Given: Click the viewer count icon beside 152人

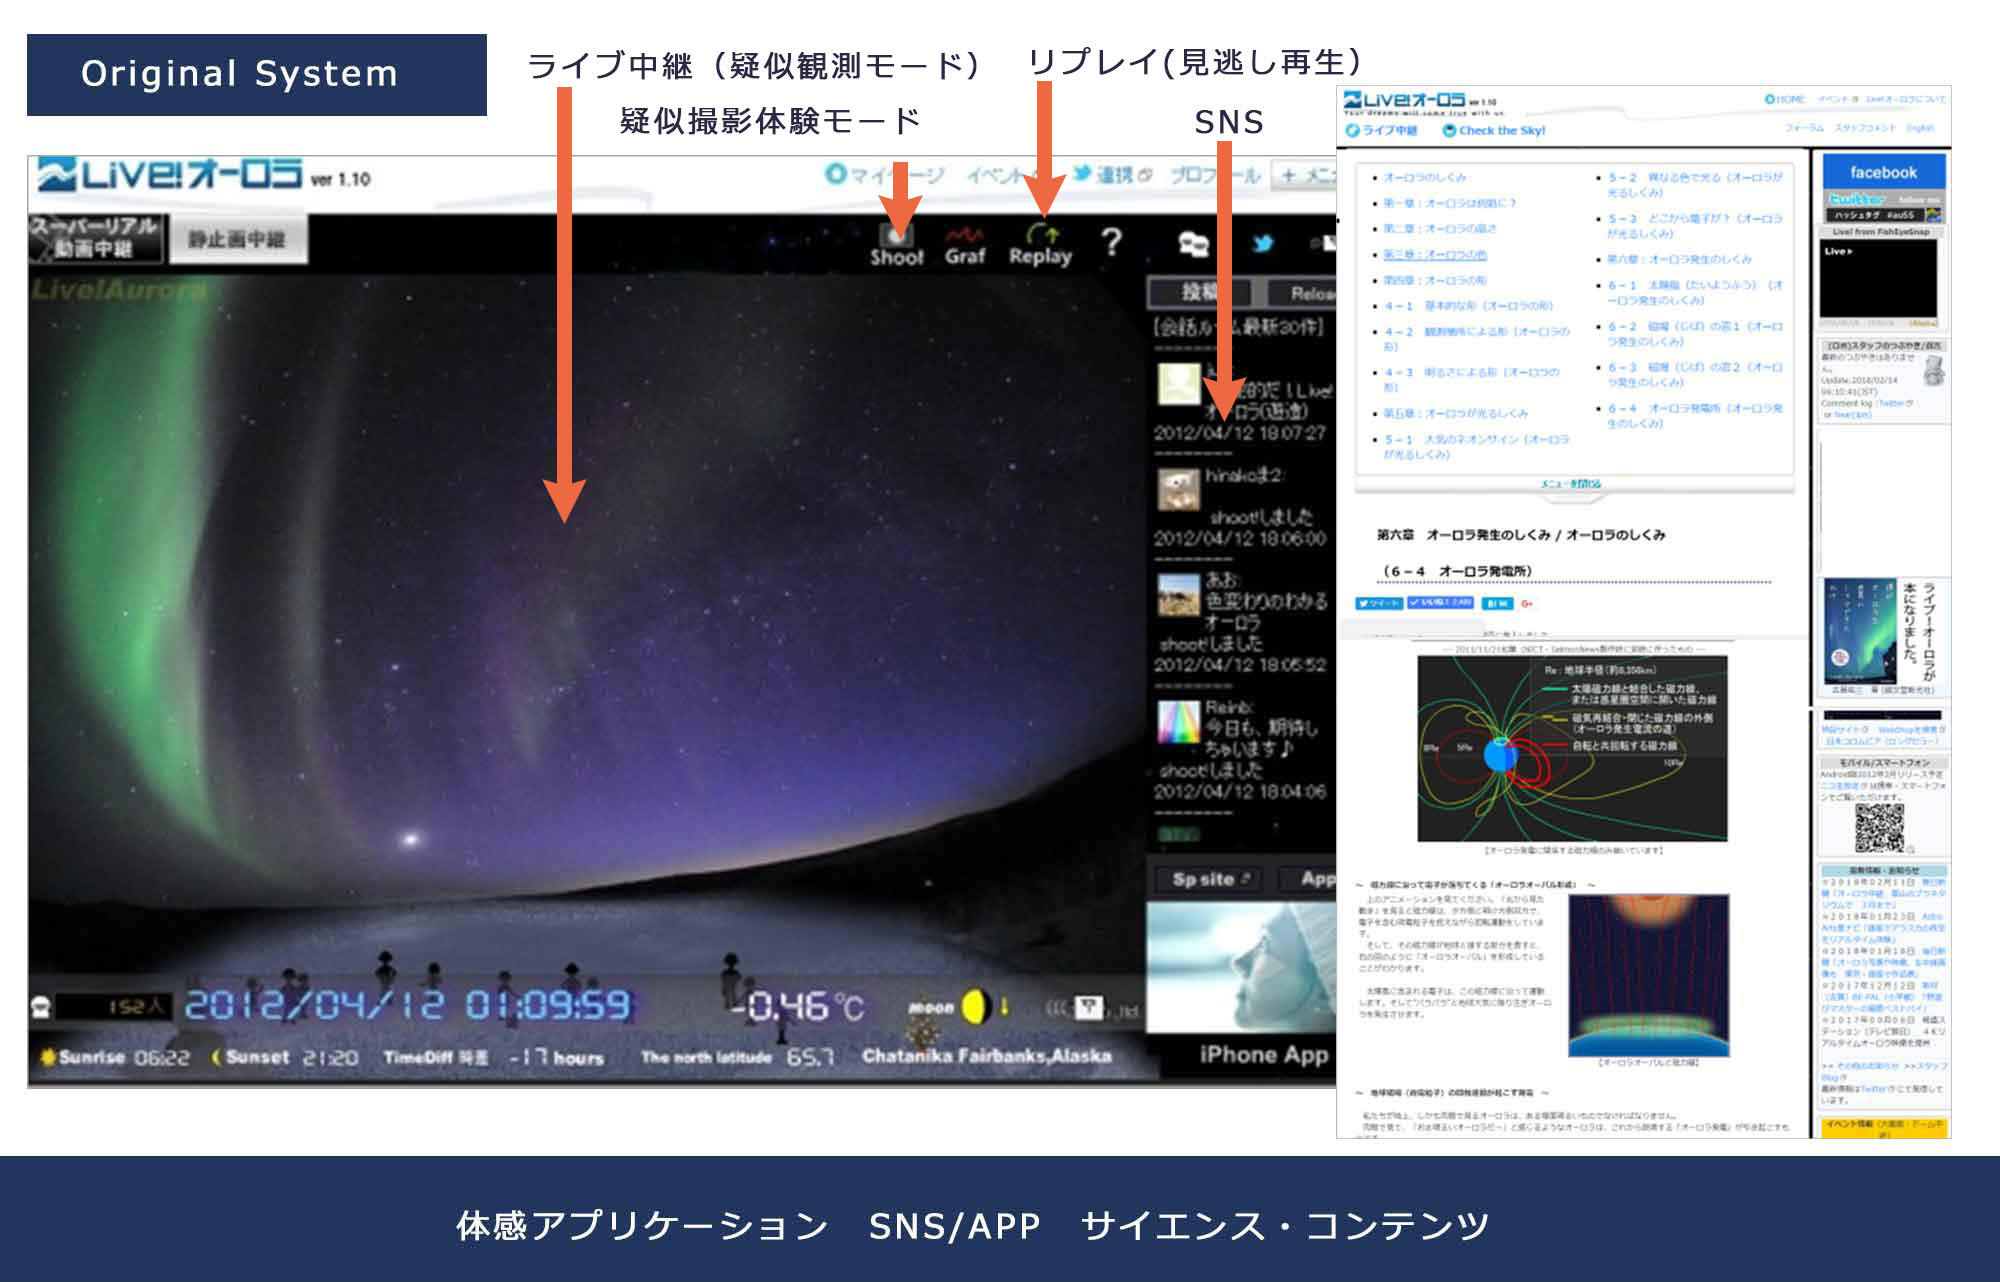Looking at the screenshot, I should tap(42, 1006).
